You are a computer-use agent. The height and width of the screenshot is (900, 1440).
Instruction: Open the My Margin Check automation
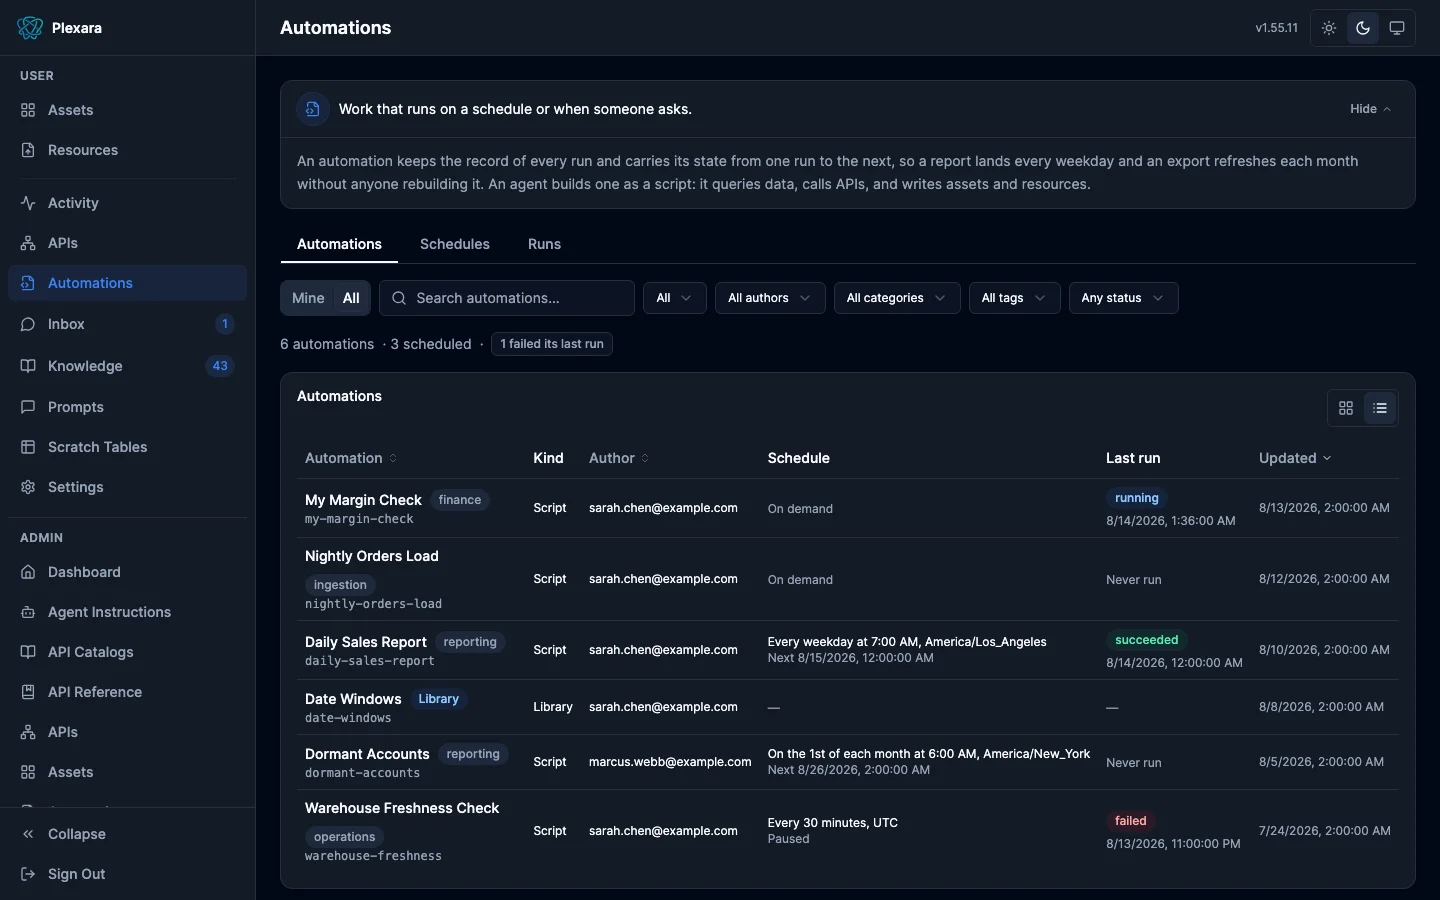(363, 500)
